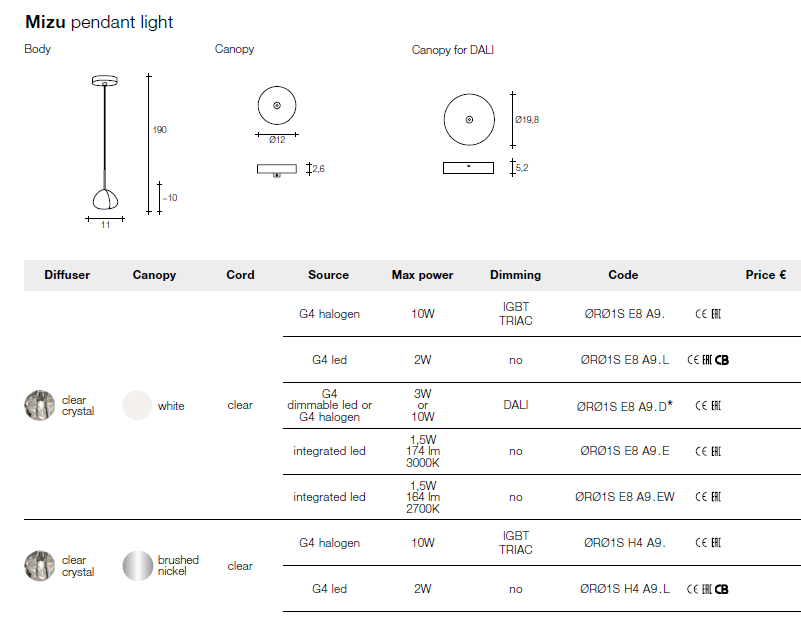Click the code ØRØ1S E8 A9.E
The width and height of the screenshot is (801, 622).
click(625, 451)
